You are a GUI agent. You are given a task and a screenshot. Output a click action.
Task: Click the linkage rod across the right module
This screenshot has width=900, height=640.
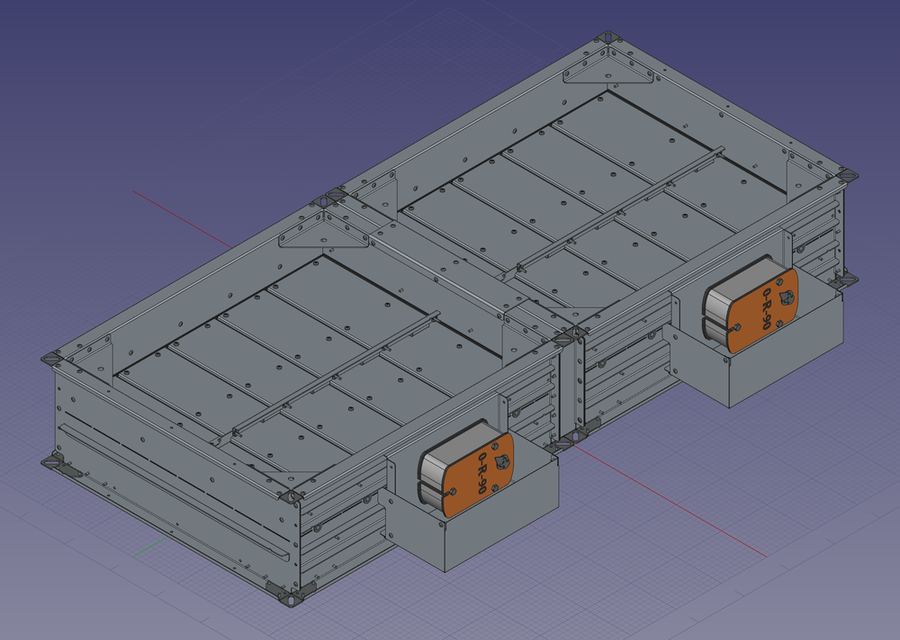point(620,208)
